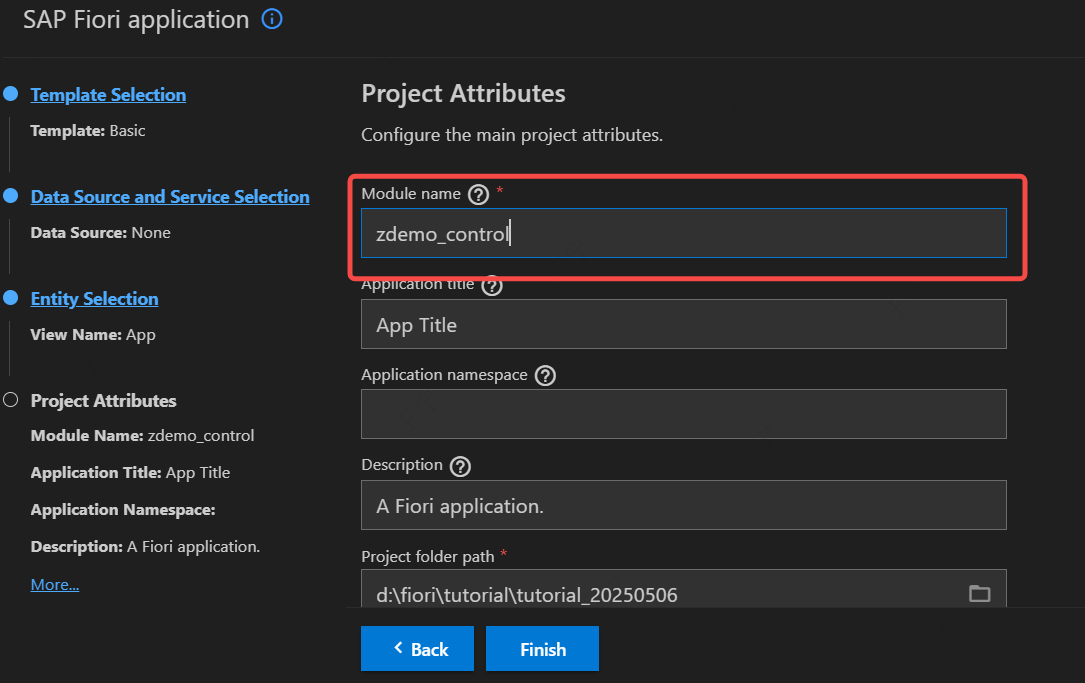The width and height of the screenshot is (1085, 683).
Task: Open the folder browse icon for project path
Action: (x=979, y=594)
